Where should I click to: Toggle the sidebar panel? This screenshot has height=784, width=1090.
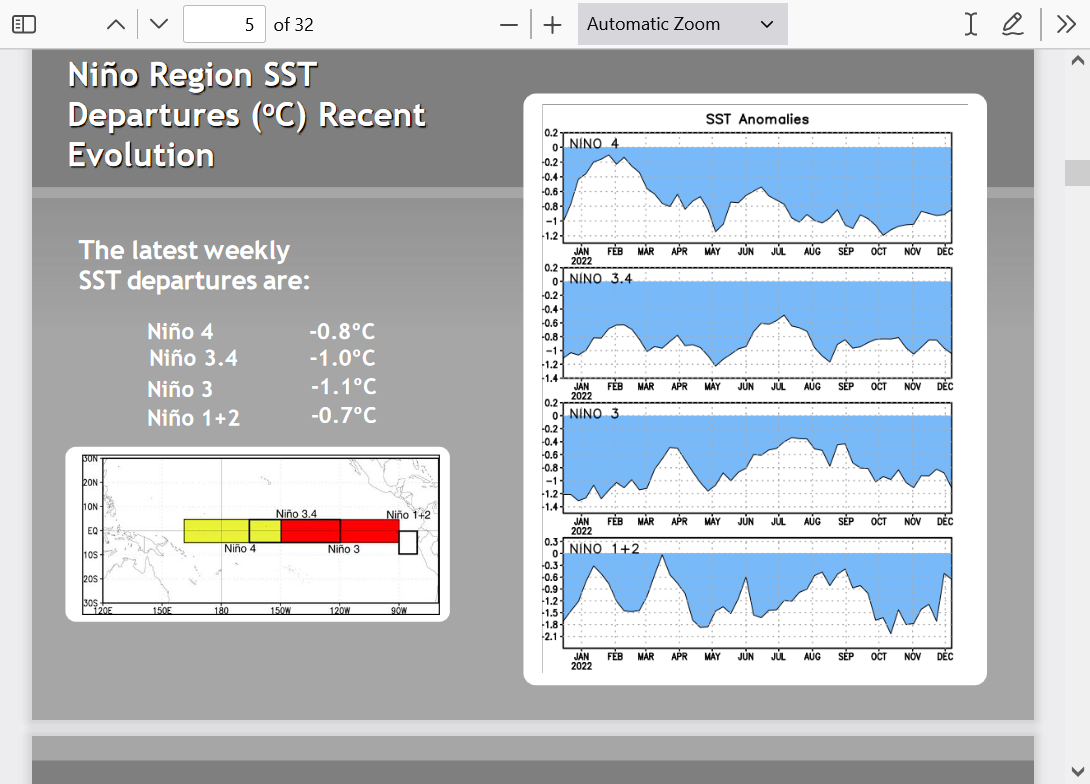click(24, 24)
